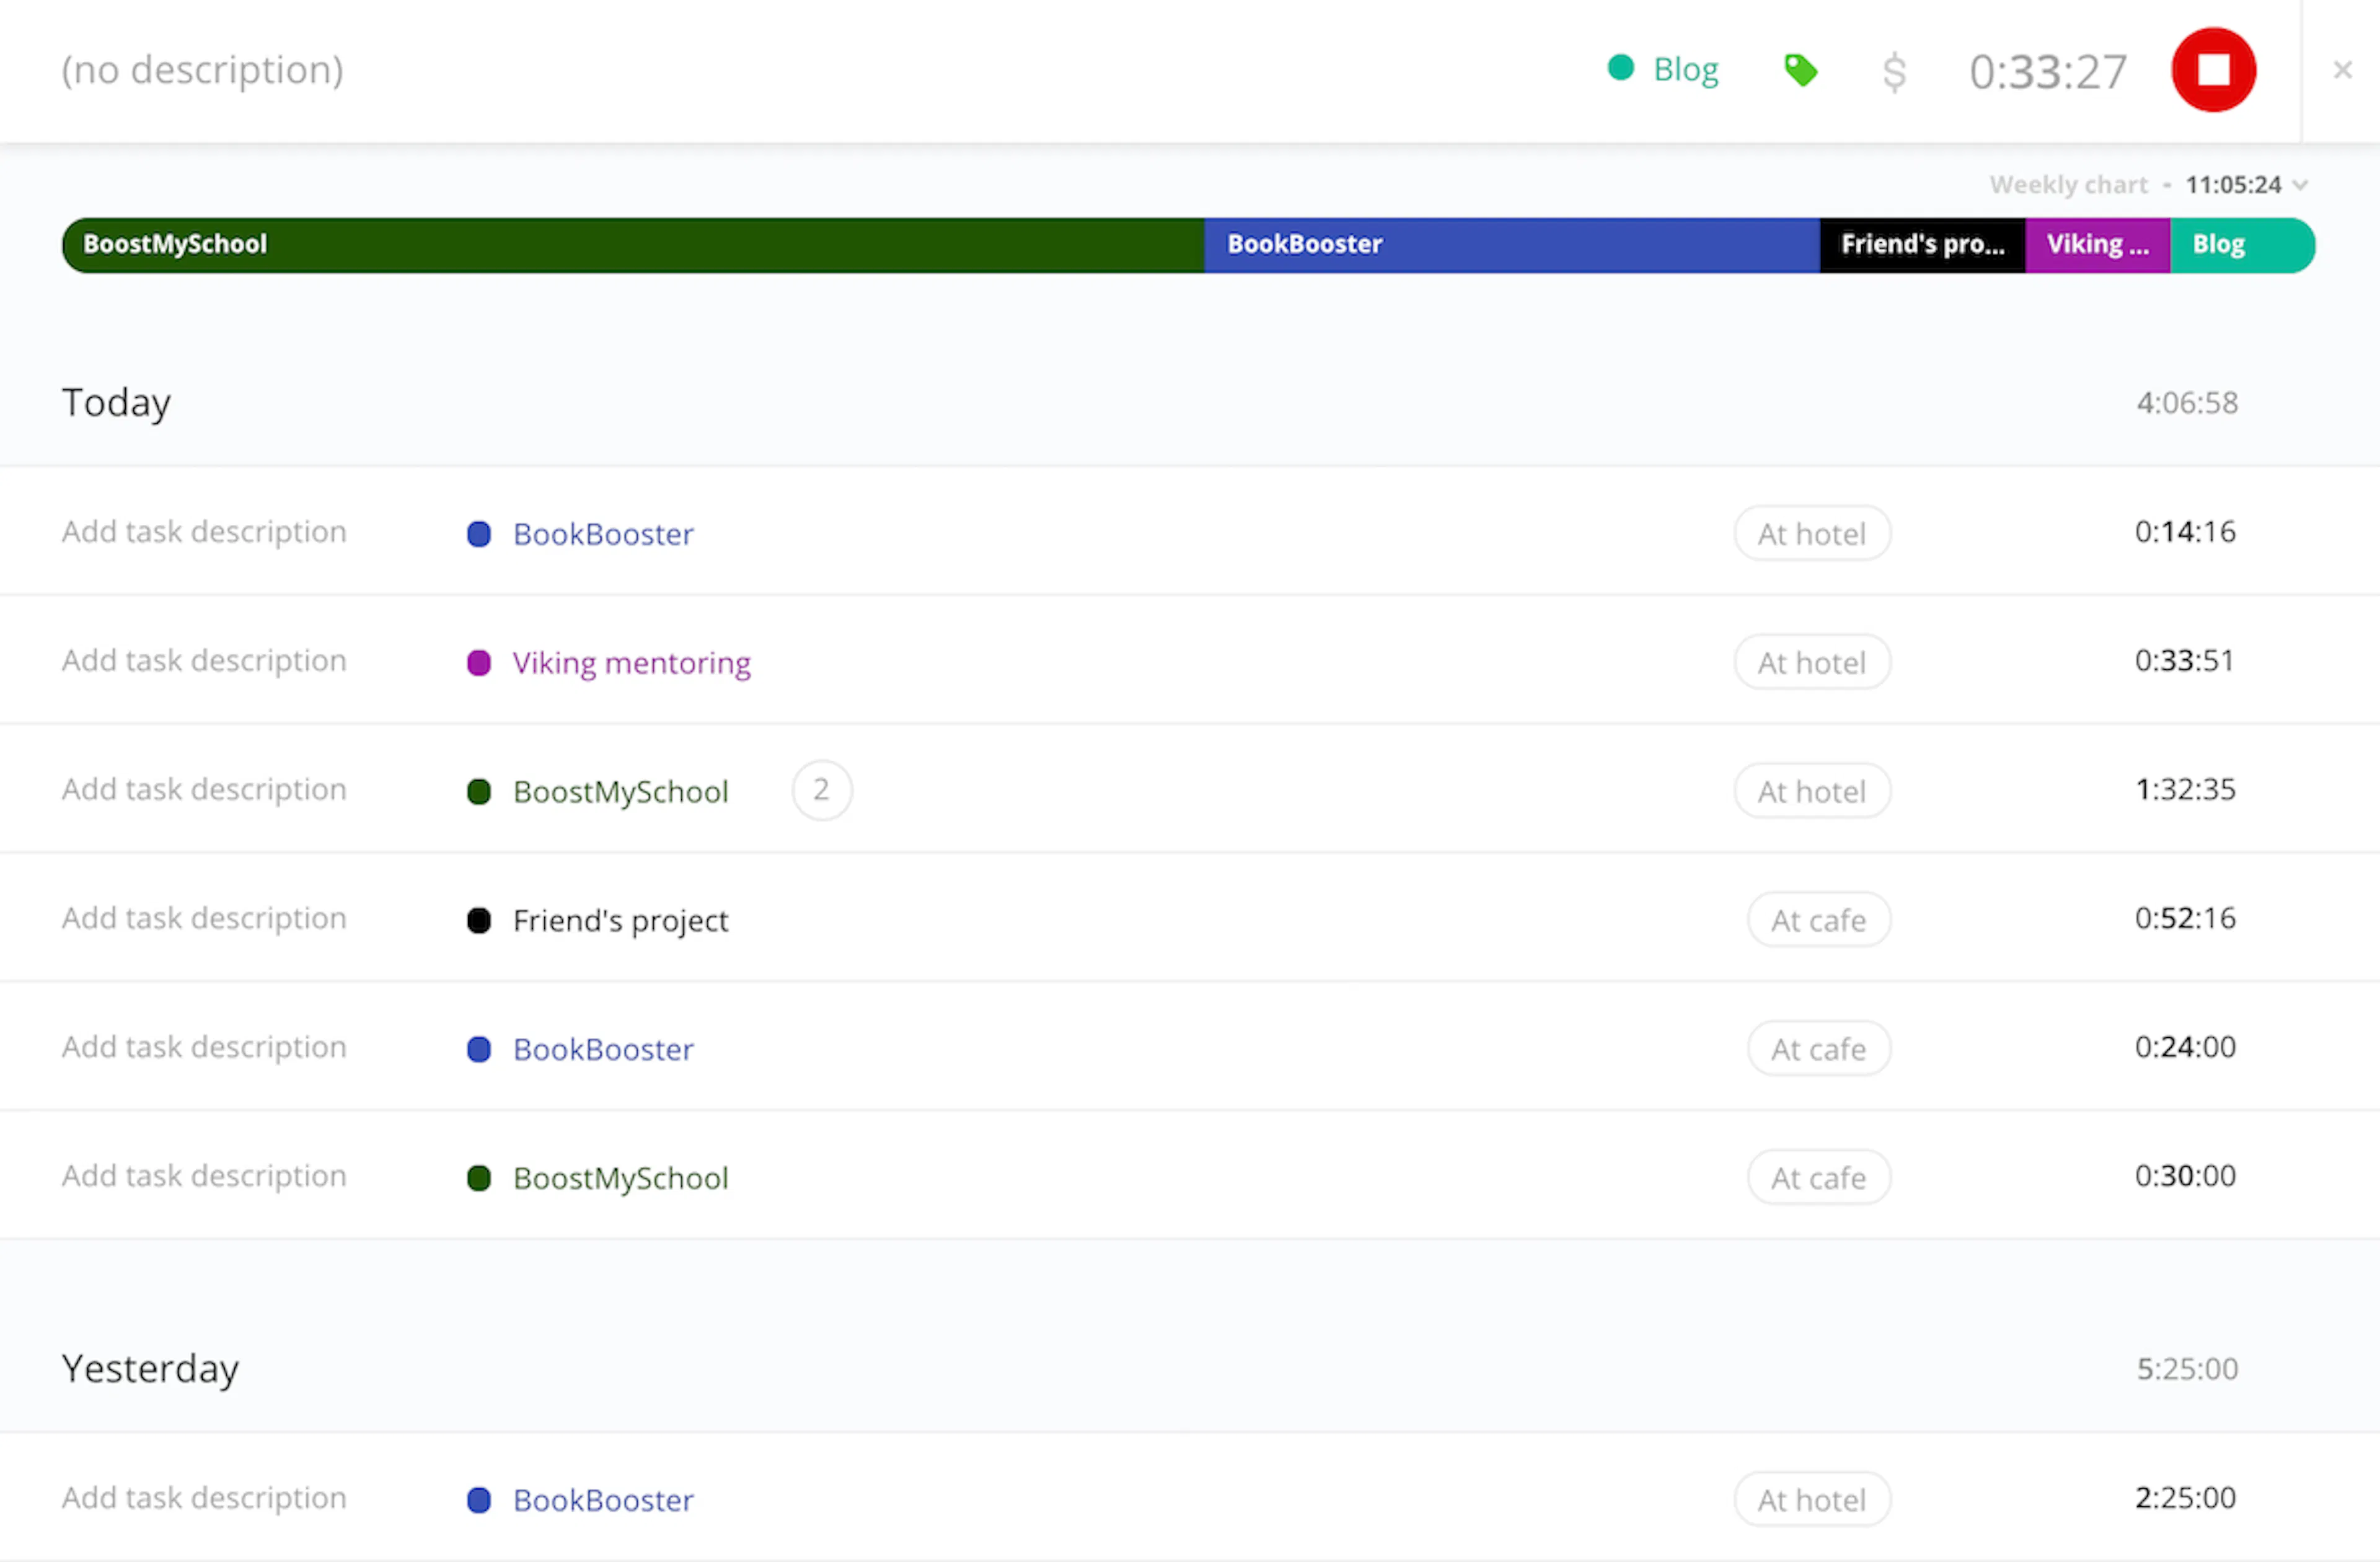Click the Blog project in timer bar
This screenshot has width=2380, height=1562.
pyautogui.click(x=1663, y=69)
